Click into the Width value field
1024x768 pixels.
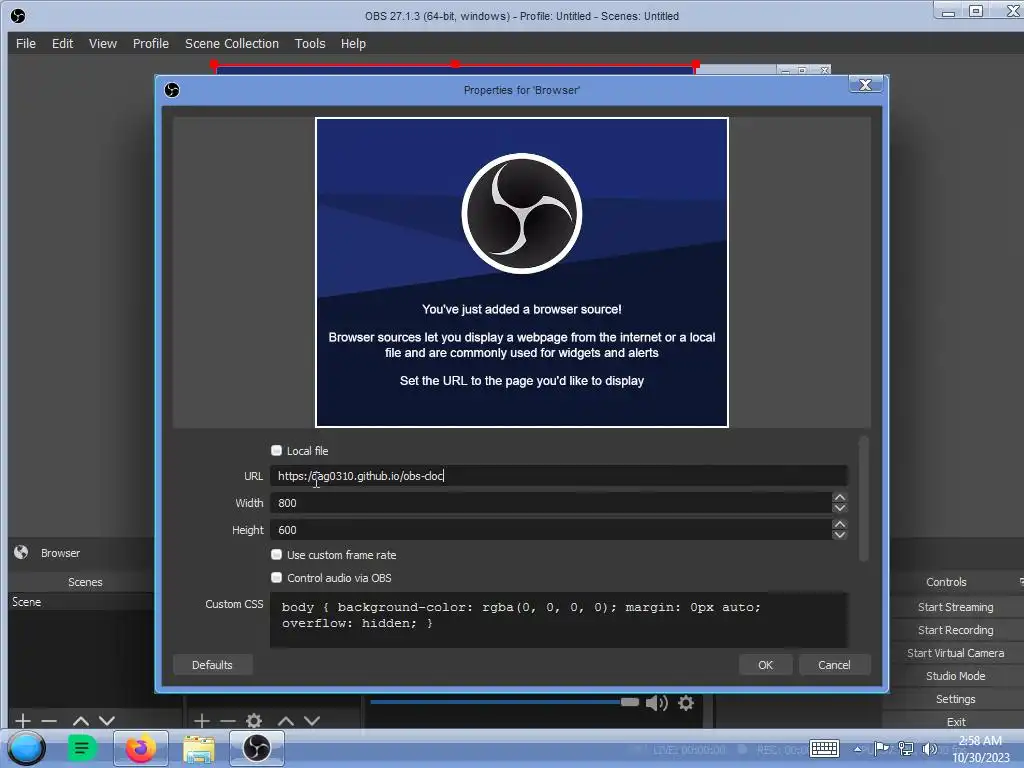tap(551, 503)
